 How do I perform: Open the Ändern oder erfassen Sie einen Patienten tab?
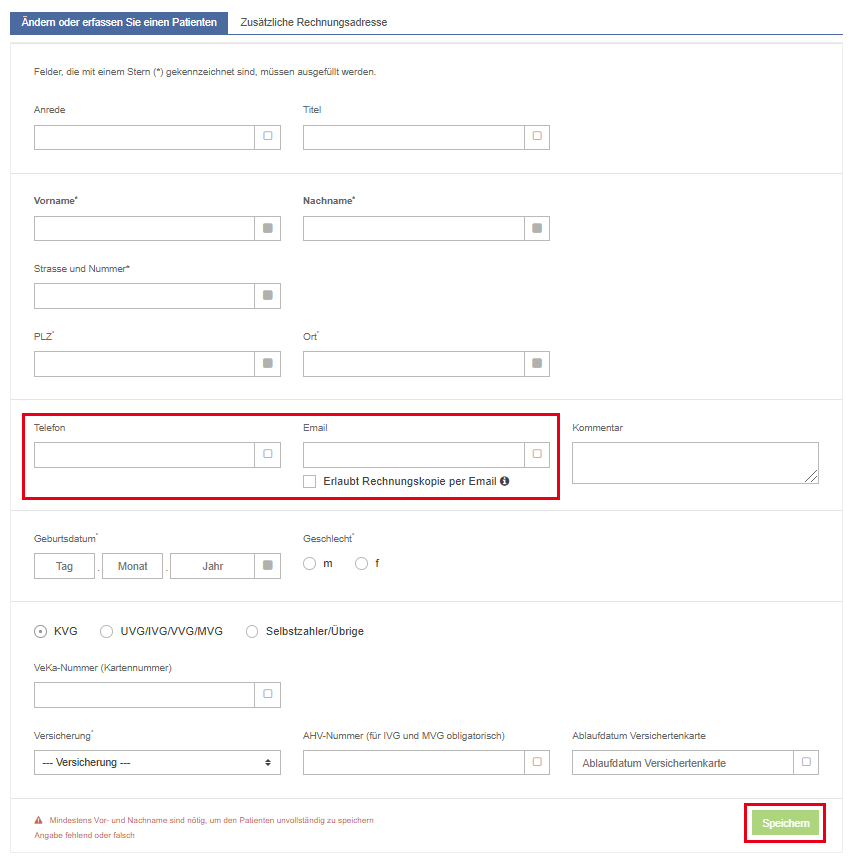pos(119,23)
